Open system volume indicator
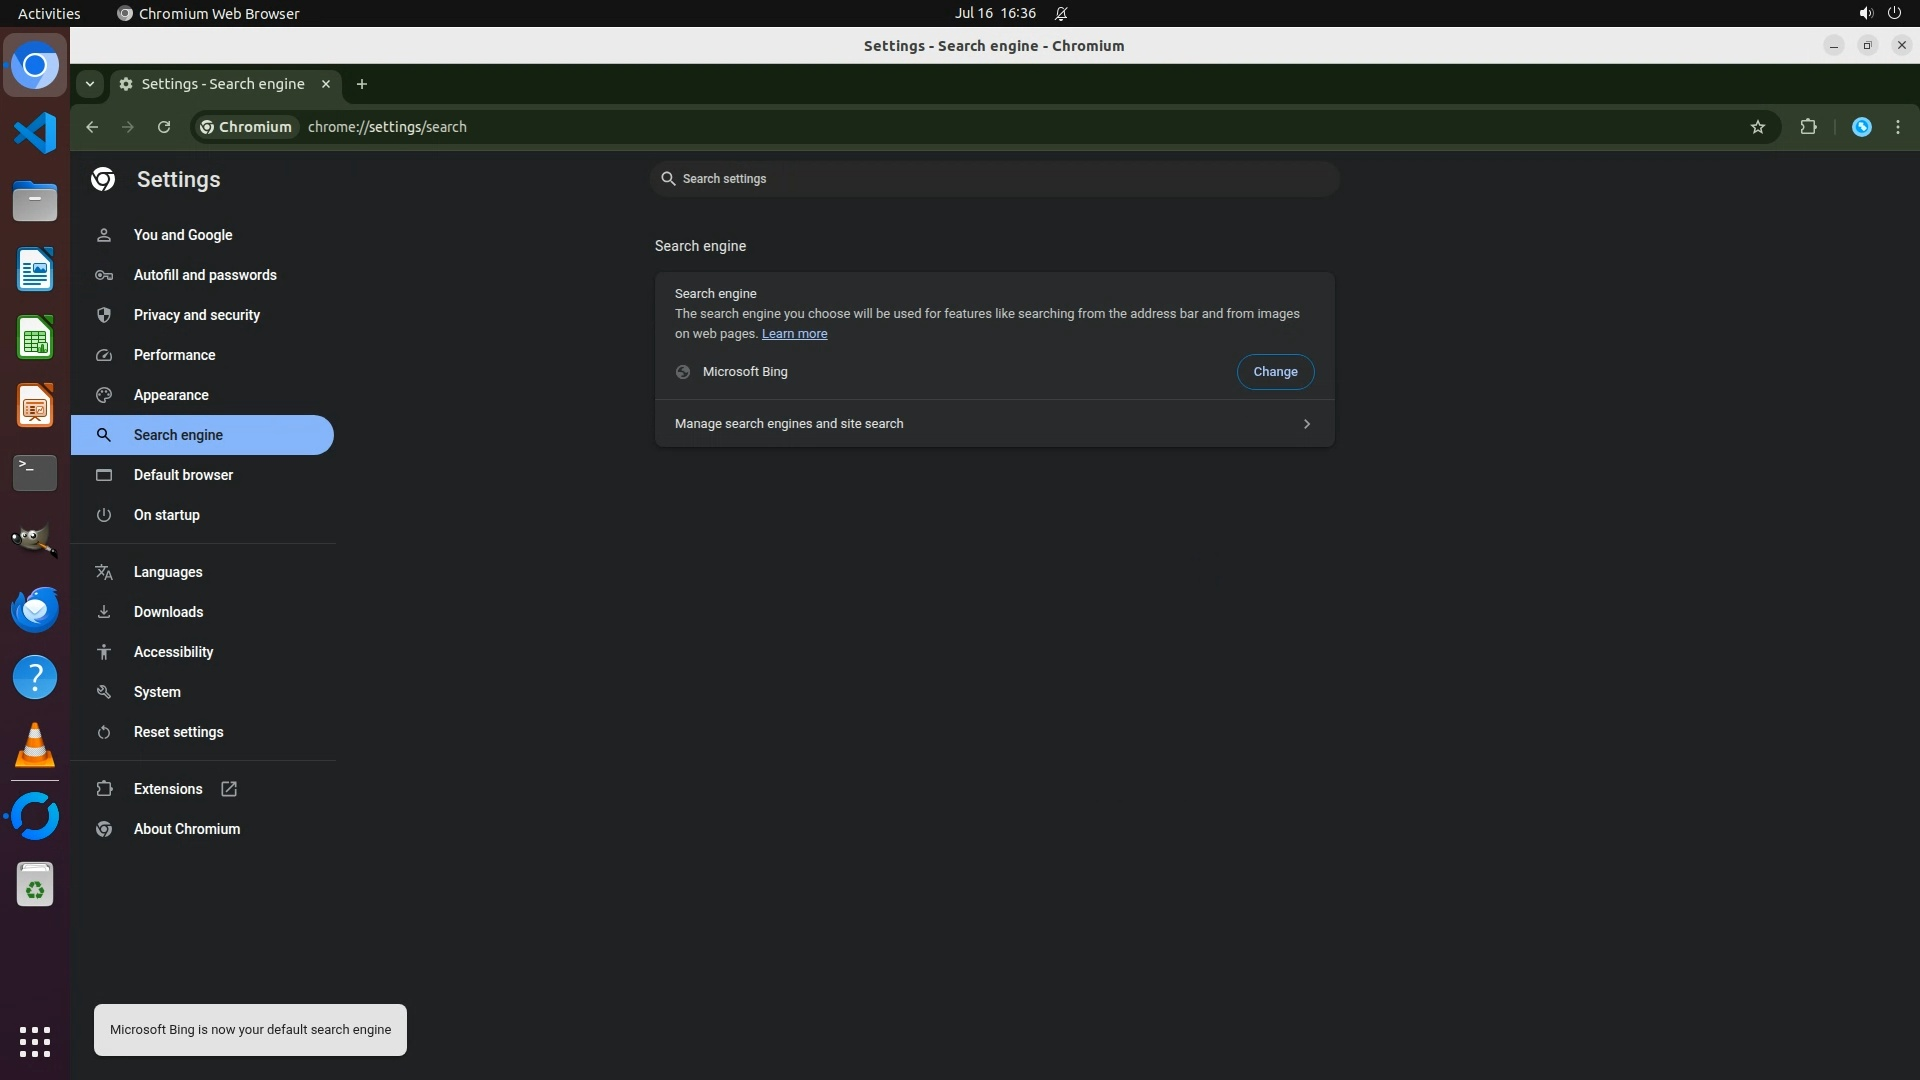Image resolution: width=1920 pixels, height=1080 pixels. point(1865,13)
